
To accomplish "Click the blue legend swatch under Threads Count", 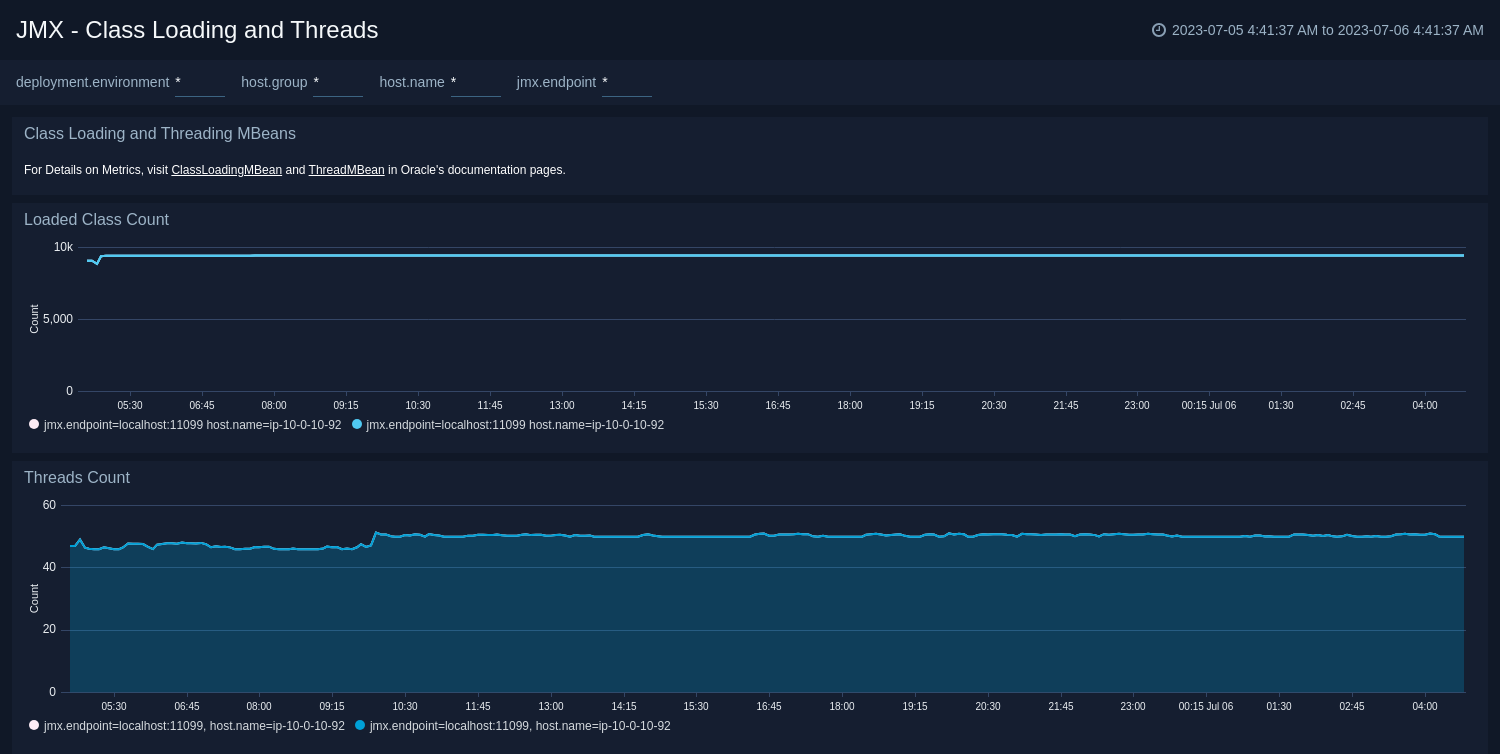I will 360,725.
